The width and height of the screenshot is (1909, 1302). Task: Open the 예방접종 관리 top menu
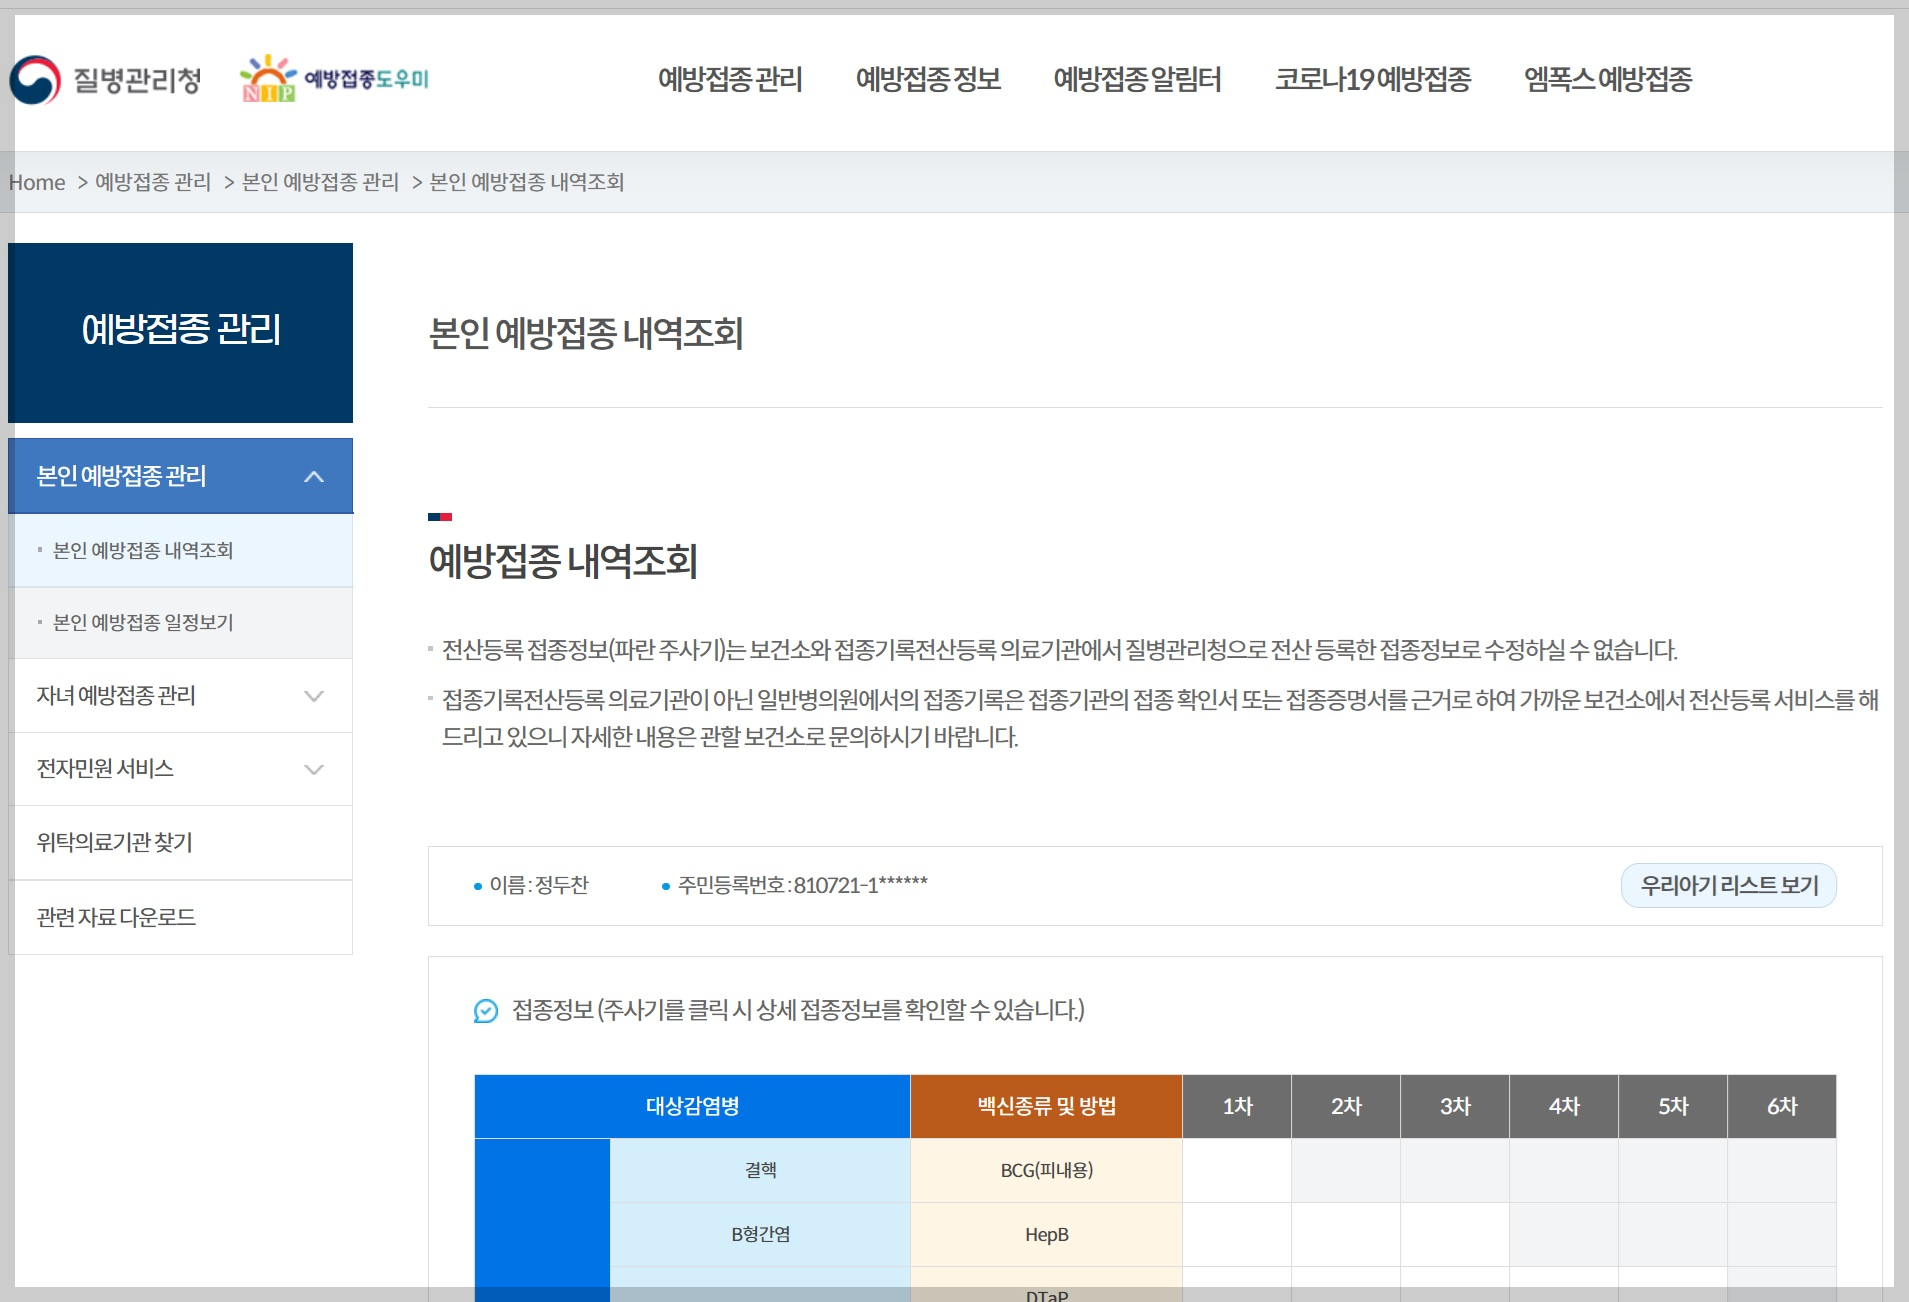pyautogui.click(x=731, y=80)
